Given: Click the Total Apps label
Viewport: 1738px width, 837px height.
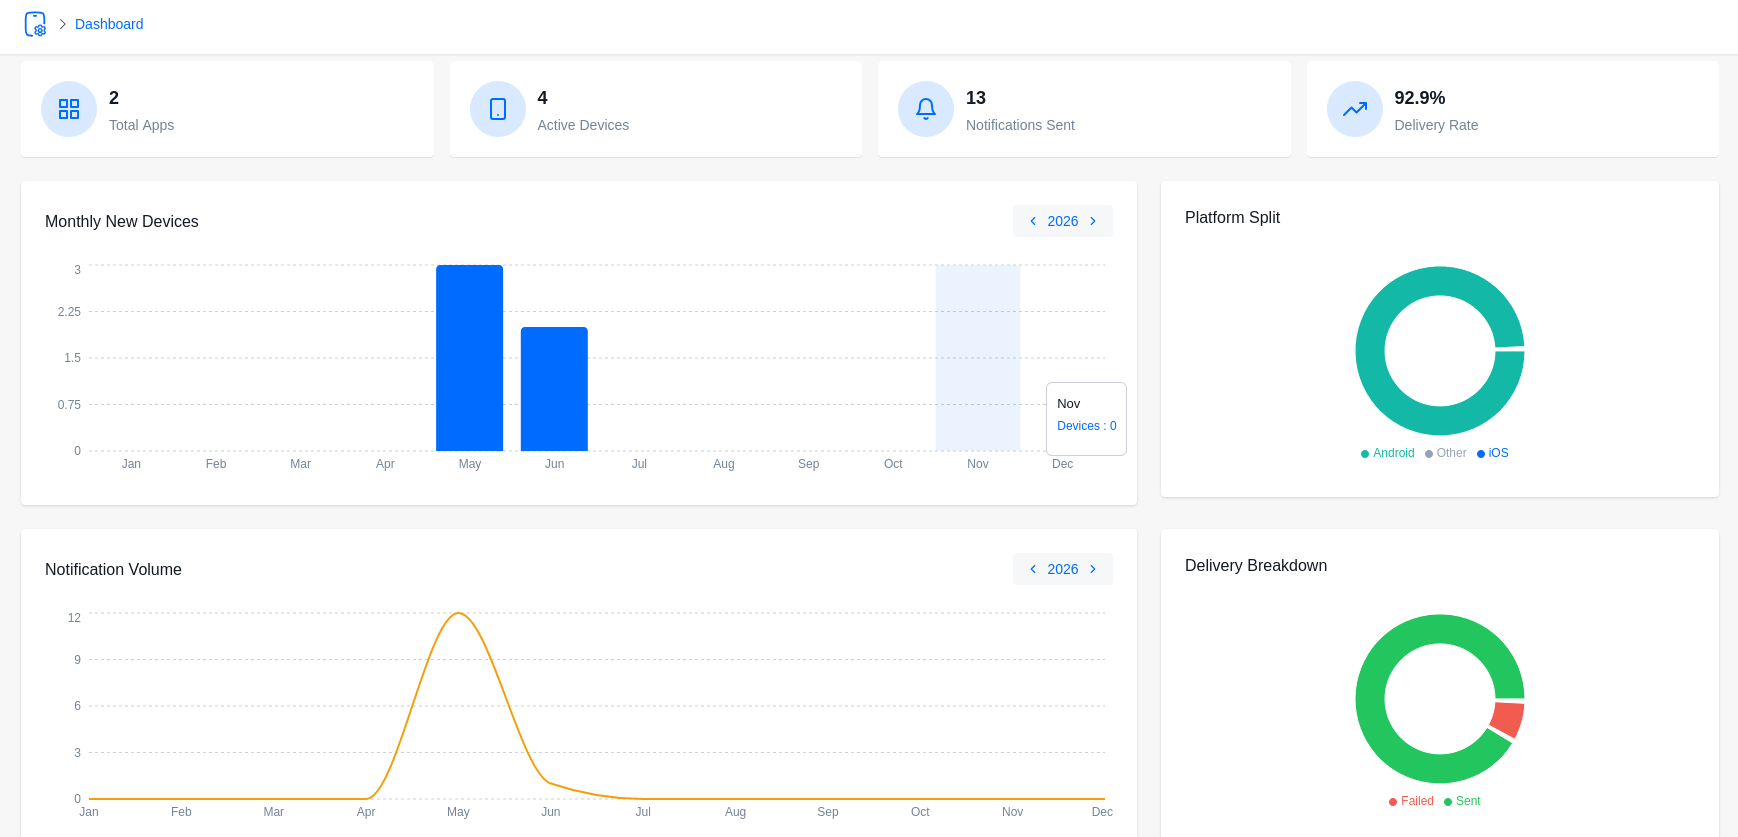Looking at the screenshot, I should point(141,125).
